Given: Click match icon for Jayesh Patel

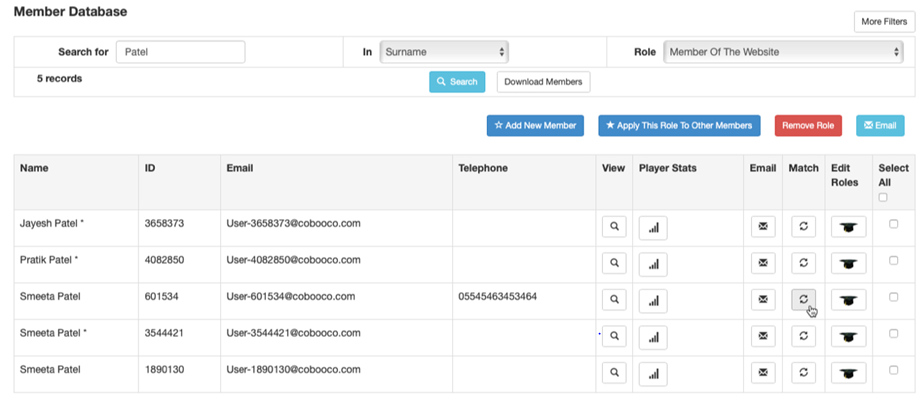Looking at the screenshot, I should (803, 227).
